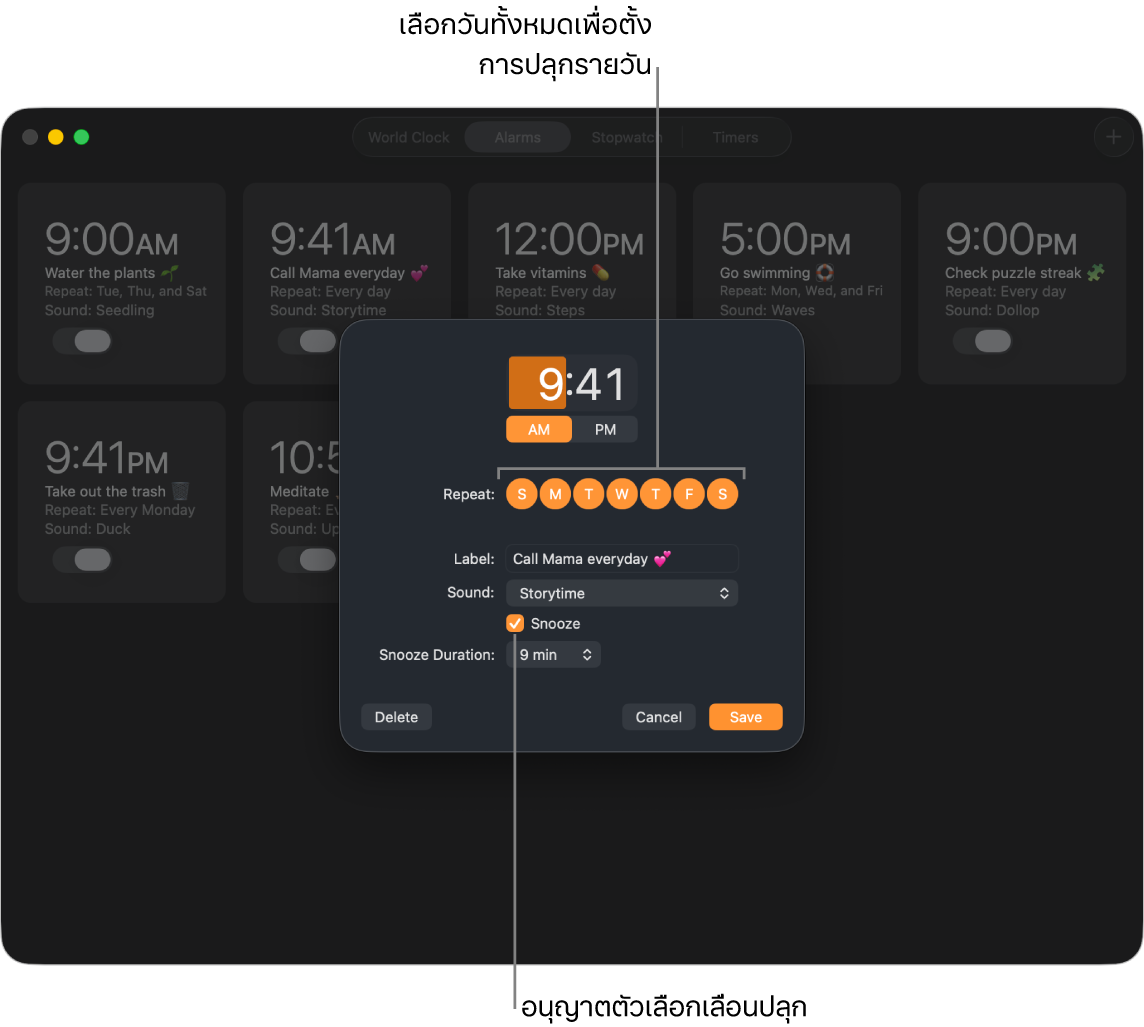The width and height of the screenshot is (1144, 1027).
Task: Save the alarm with the Save button
Action: click(x=746, y=717)
